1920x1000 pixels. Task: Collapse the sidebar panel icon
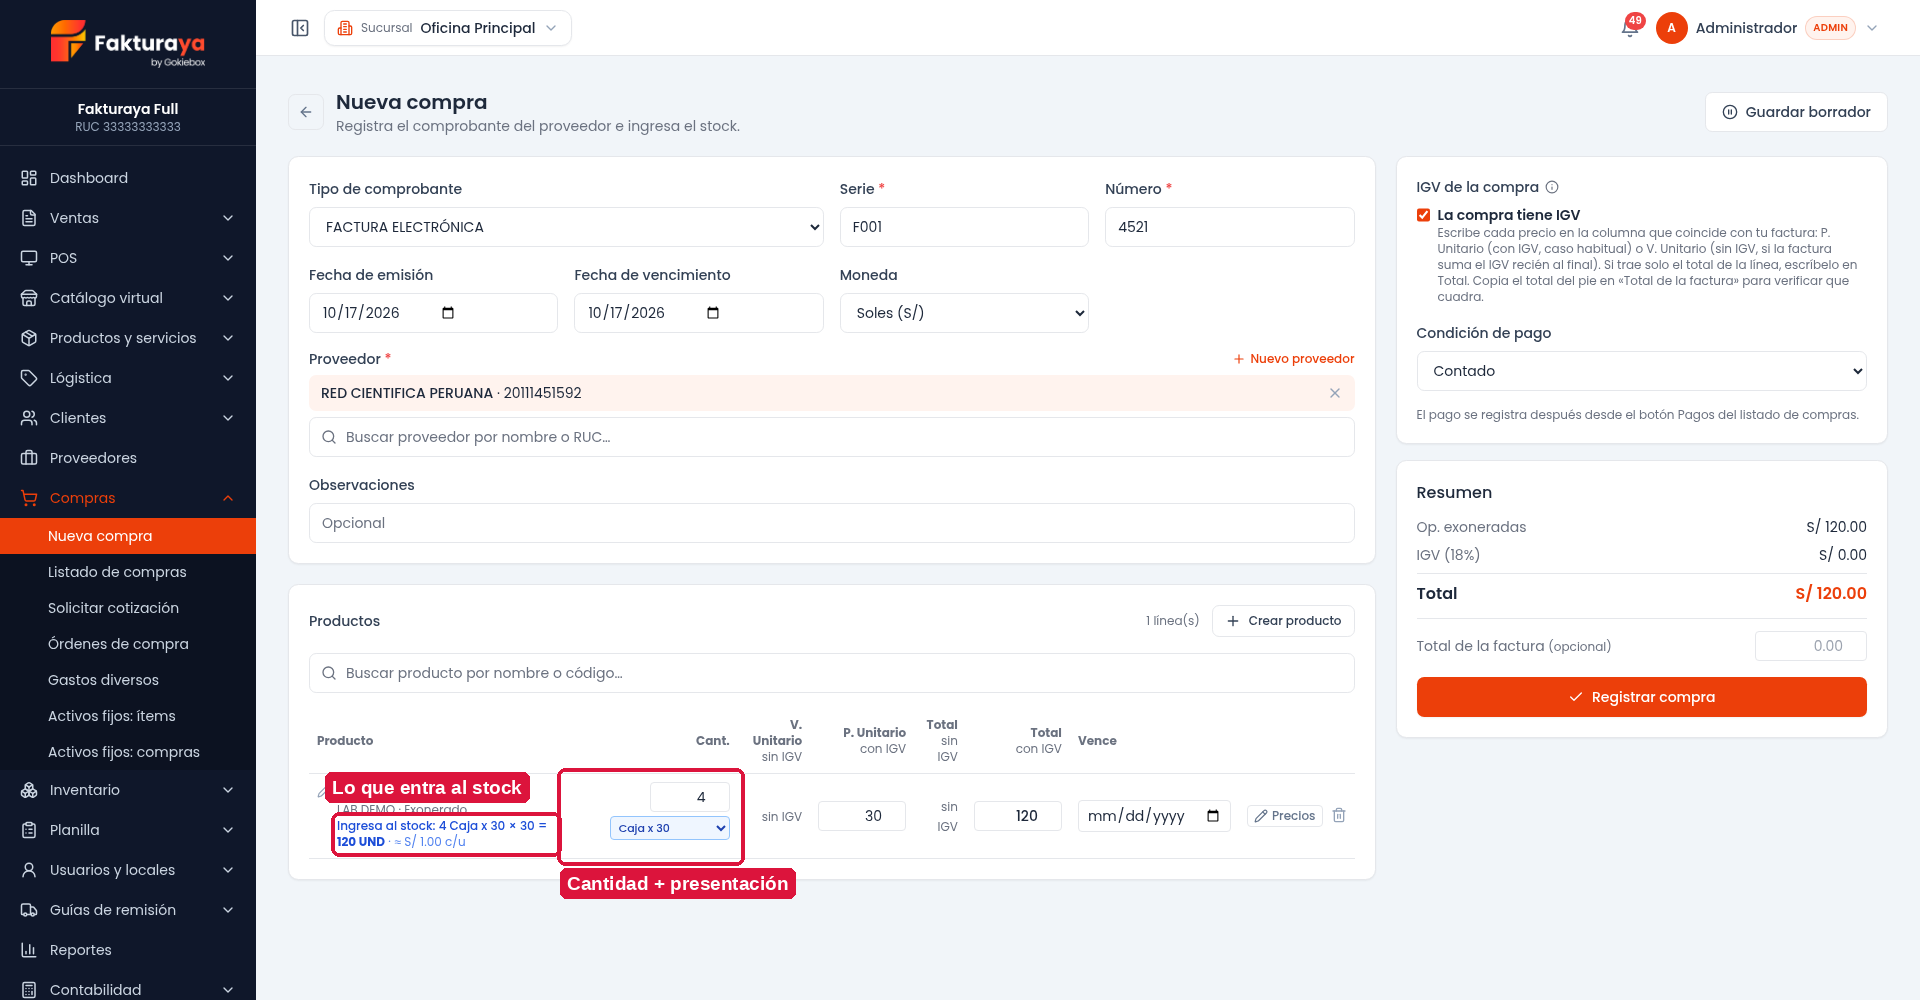(x=300, y=28)
